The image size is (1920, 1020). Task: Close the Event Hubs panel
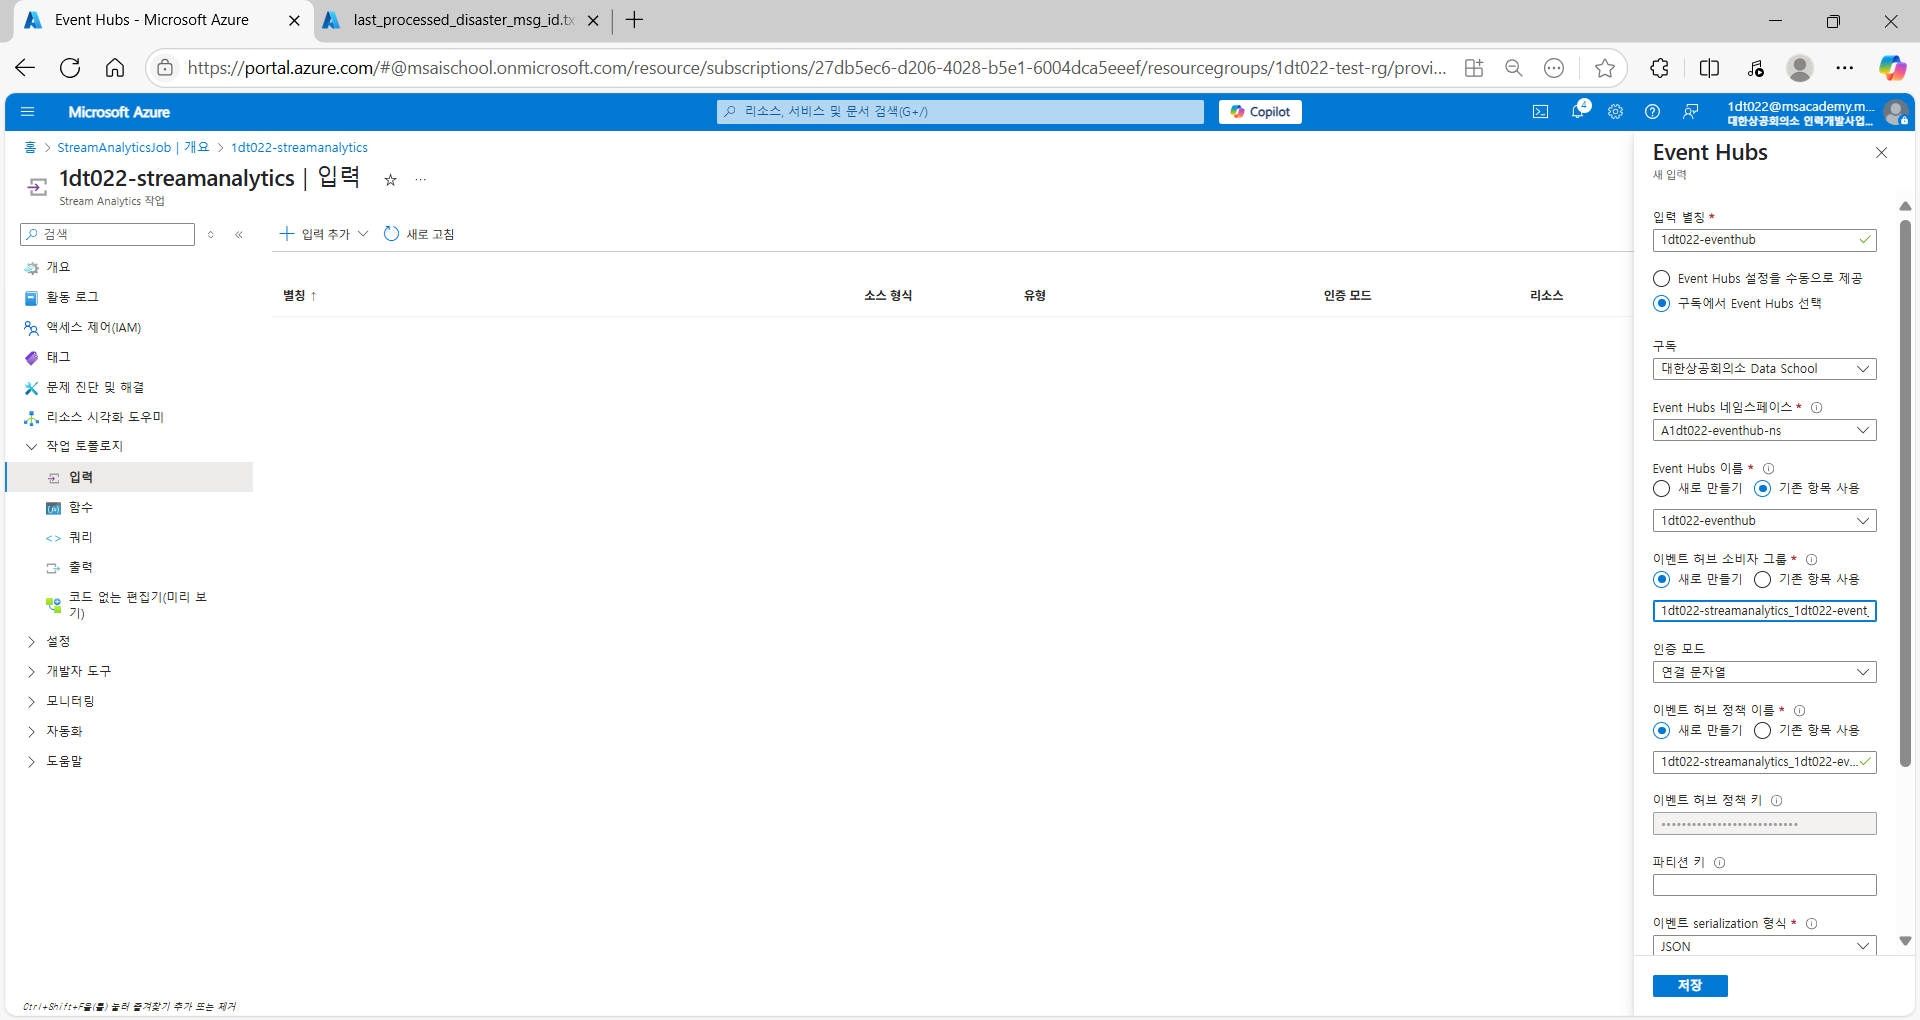[1881, 153]
